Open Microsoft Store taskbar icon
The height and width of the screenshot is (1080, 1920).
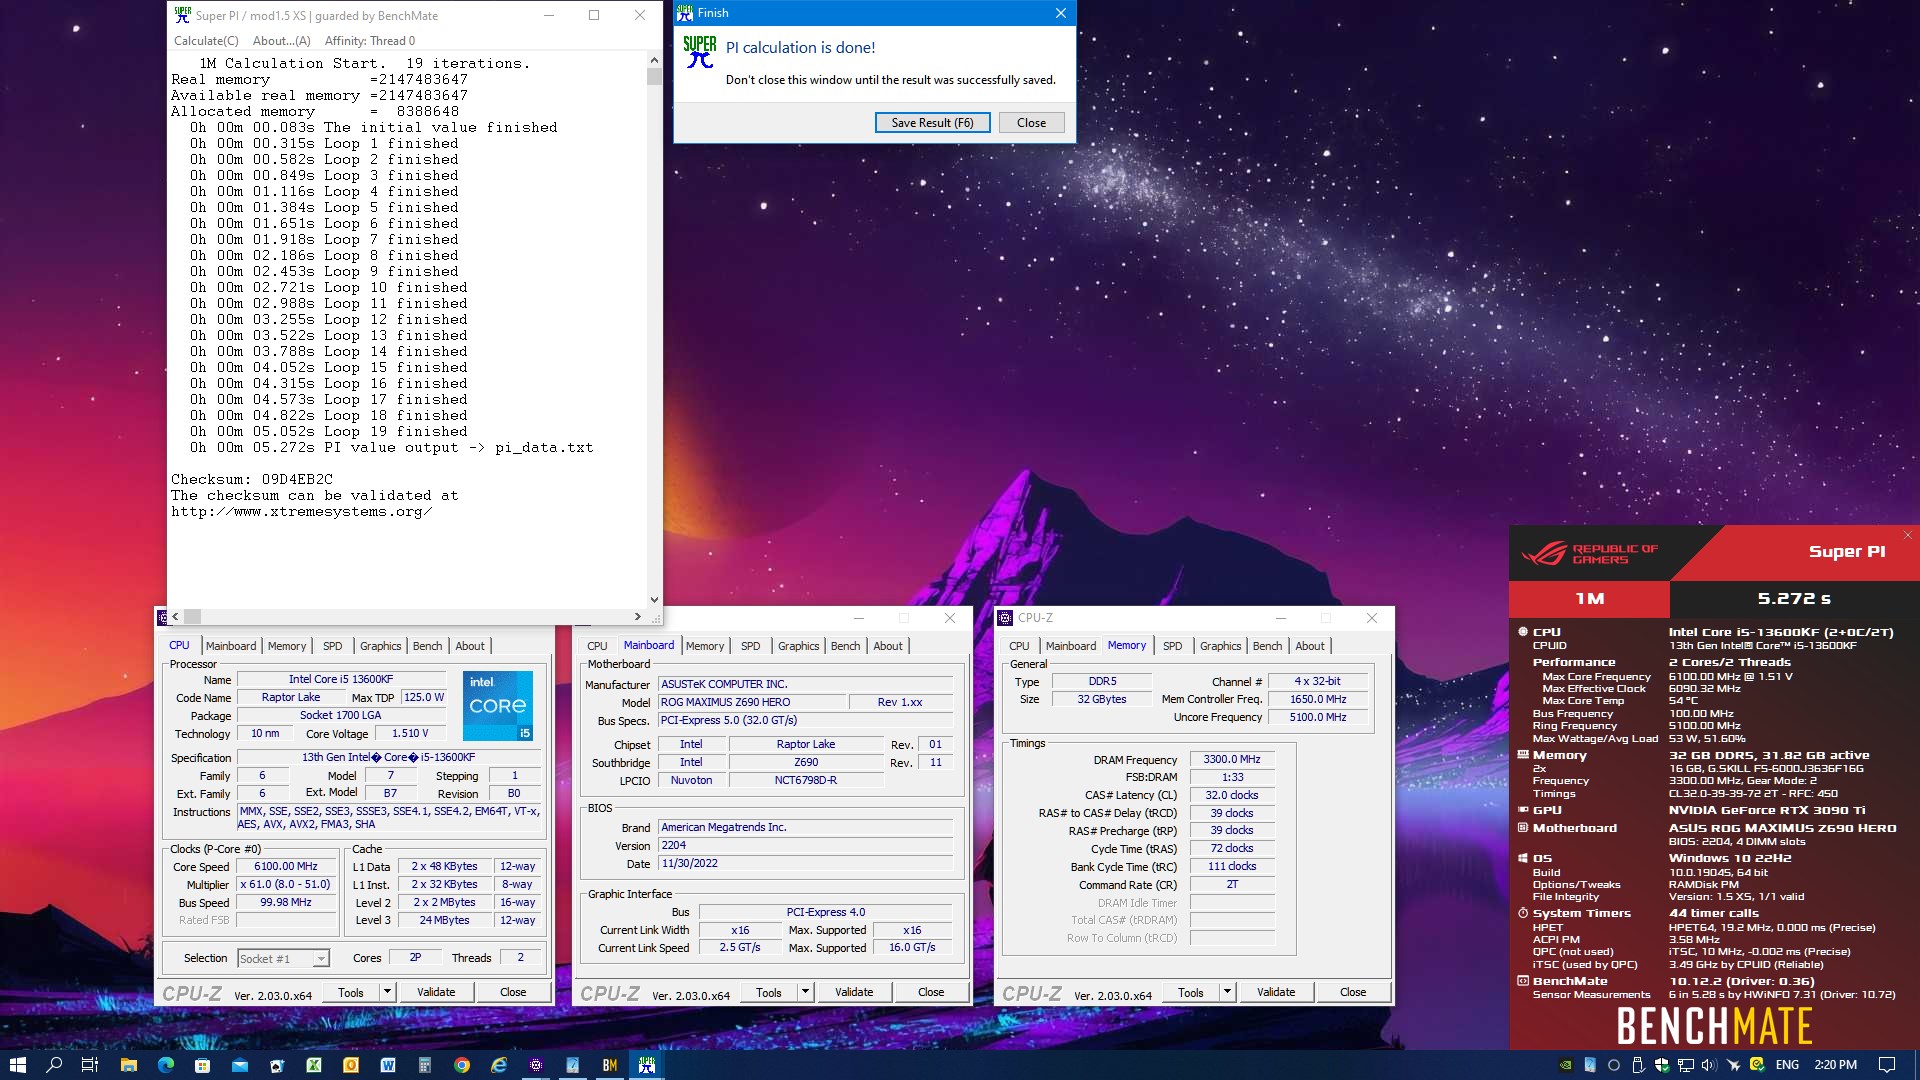[202, 1065]
